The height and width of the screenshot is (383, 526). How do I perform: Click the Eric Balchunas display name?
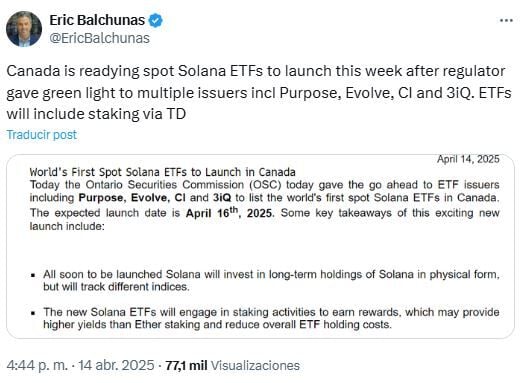[97, 20]
